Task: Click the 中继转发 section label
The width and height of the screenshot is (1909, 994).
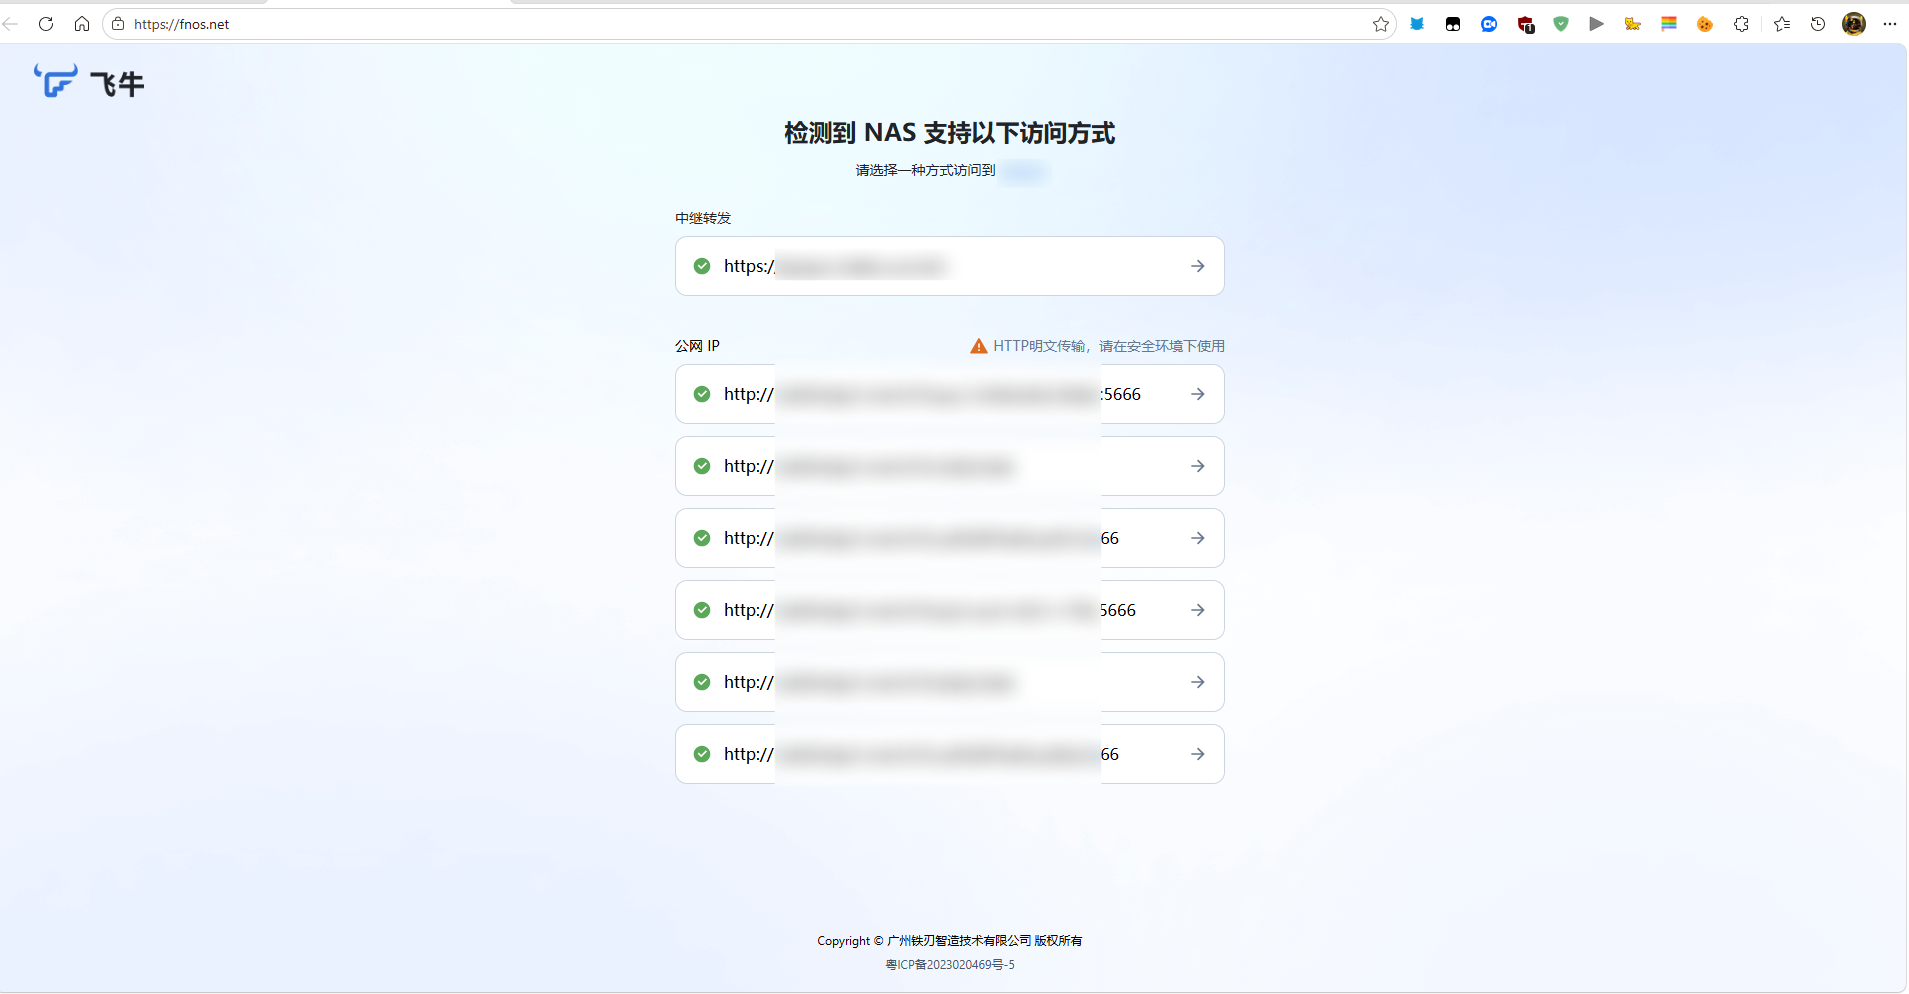Action: point(703,218)
